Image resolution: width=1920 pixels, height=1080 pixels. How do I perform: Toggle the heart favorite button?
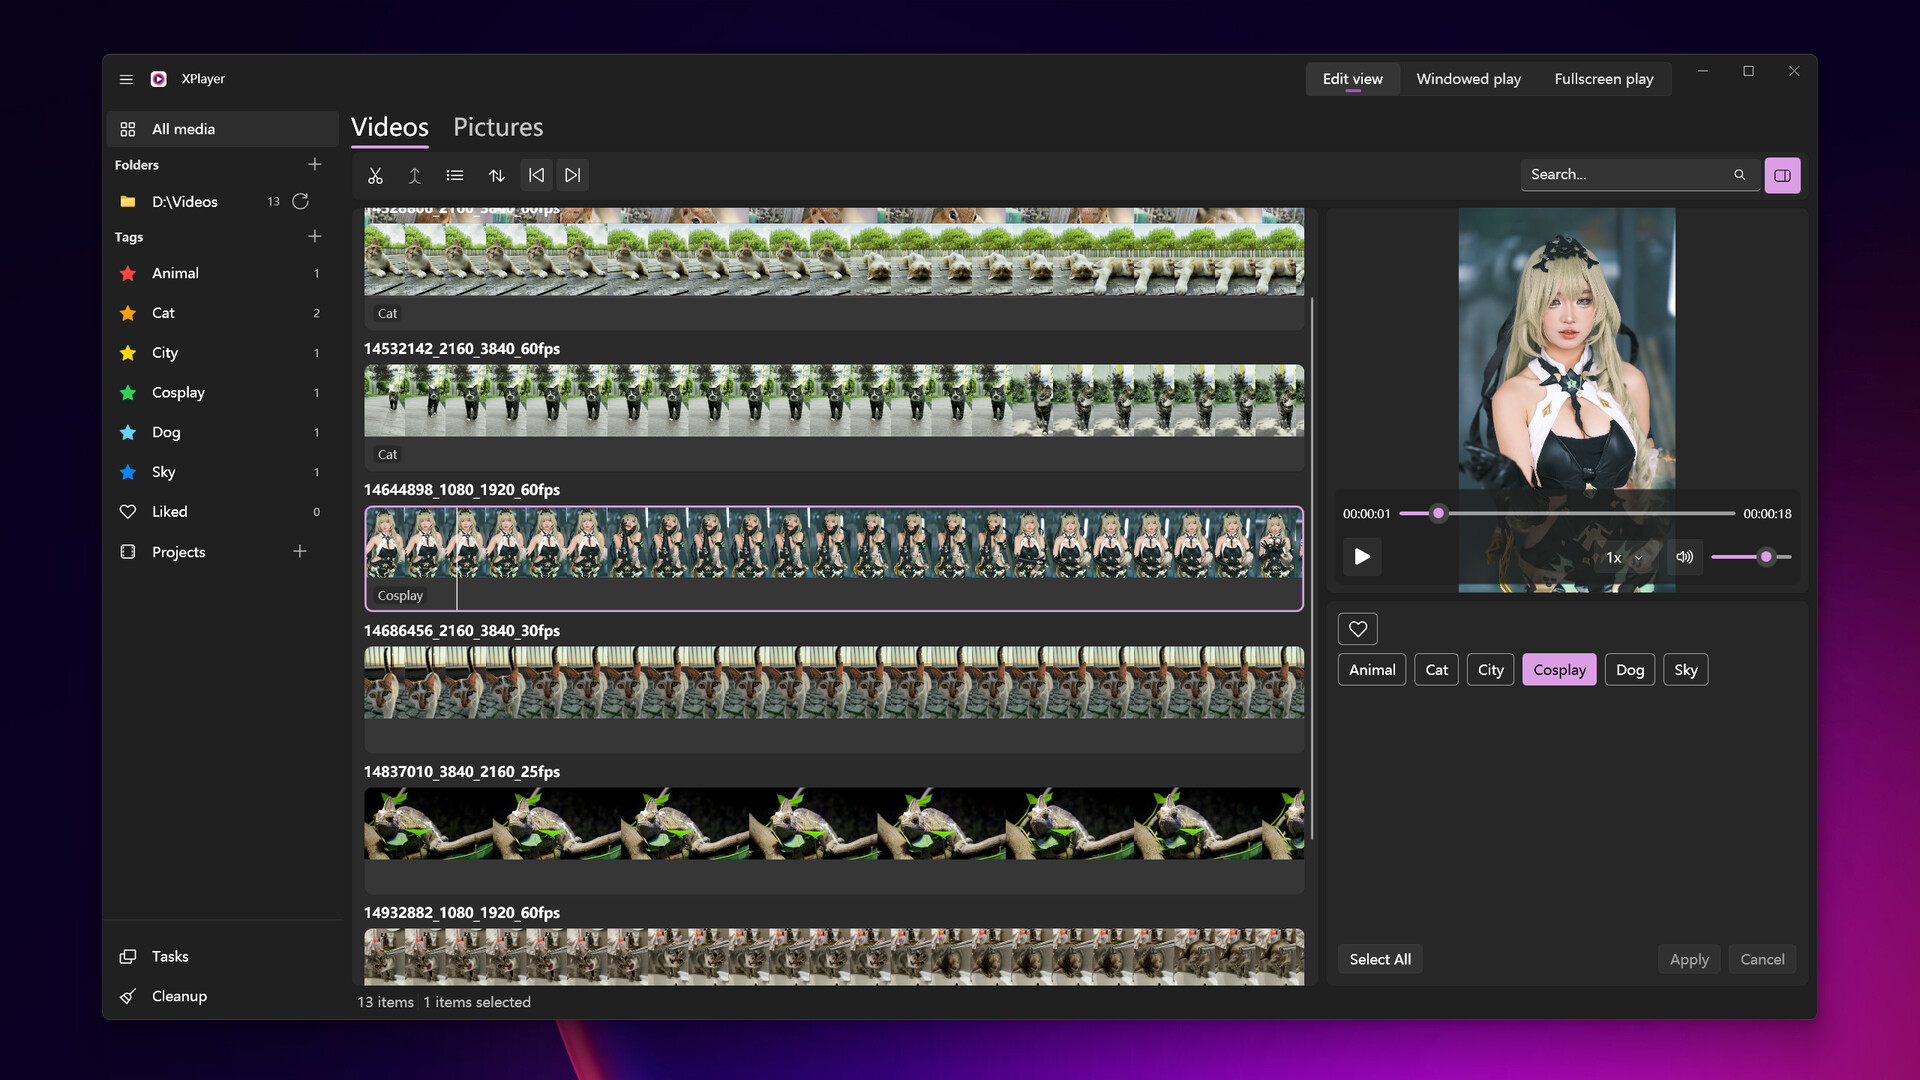point(1358,629)
